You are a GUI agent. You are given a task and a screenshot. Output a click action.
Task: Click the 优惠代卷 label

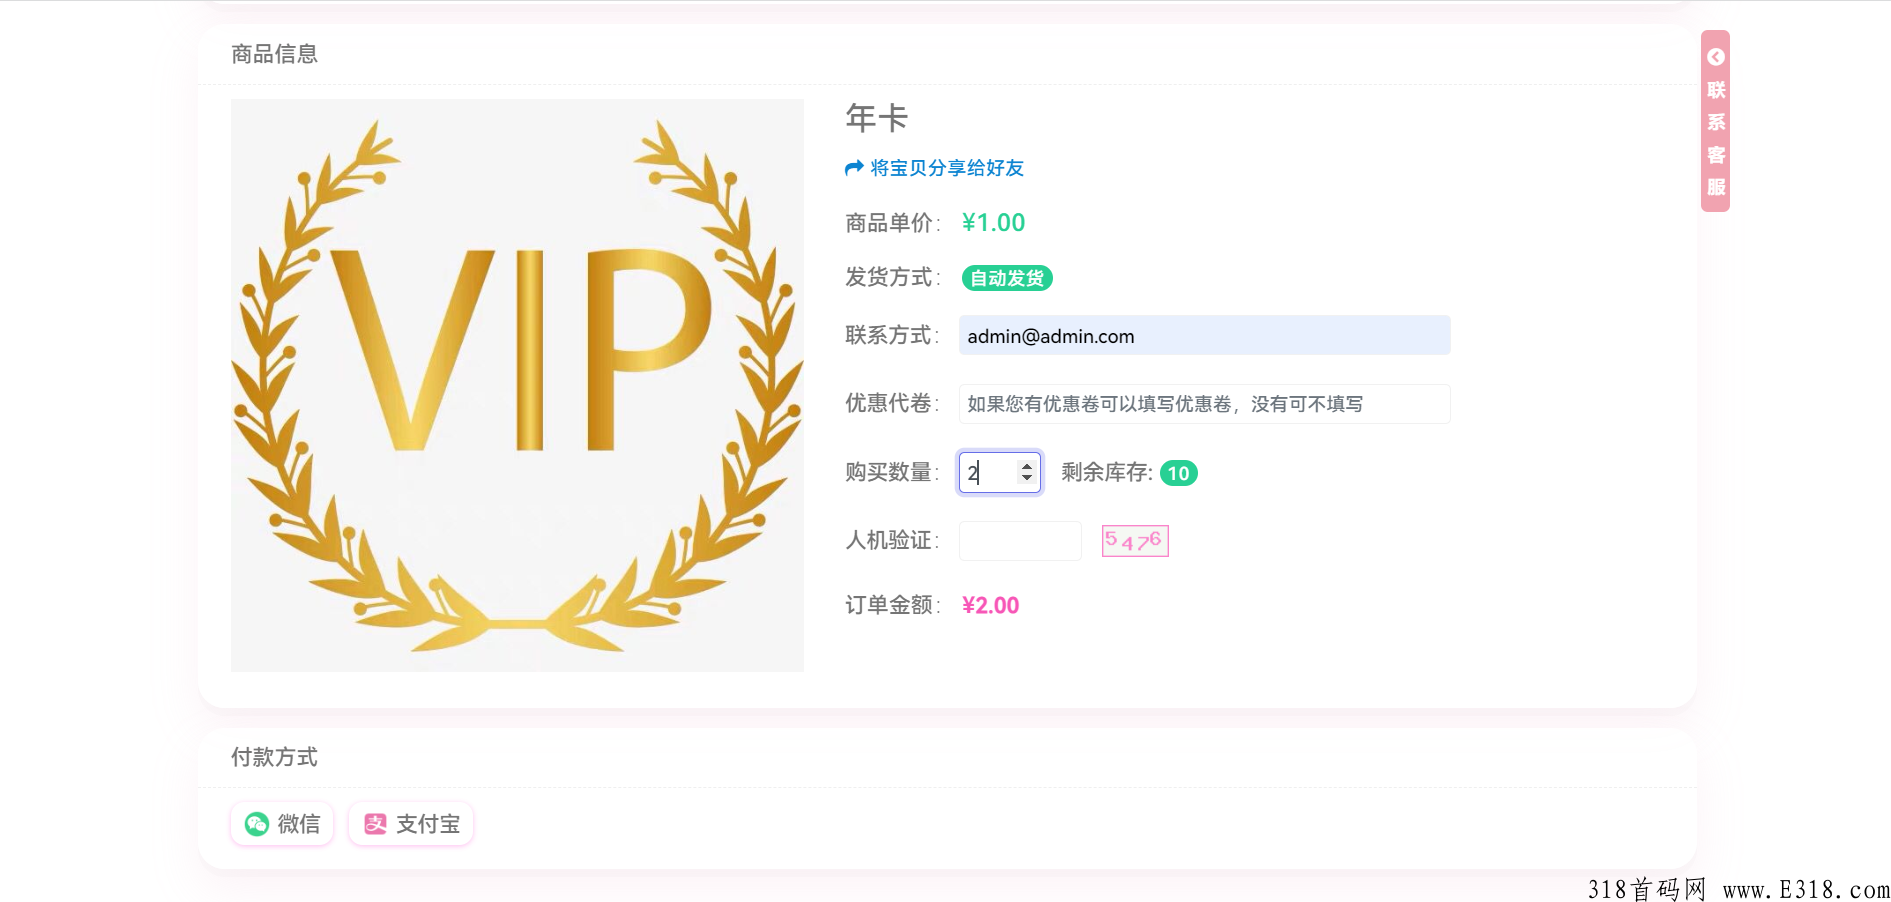[892, 403]
